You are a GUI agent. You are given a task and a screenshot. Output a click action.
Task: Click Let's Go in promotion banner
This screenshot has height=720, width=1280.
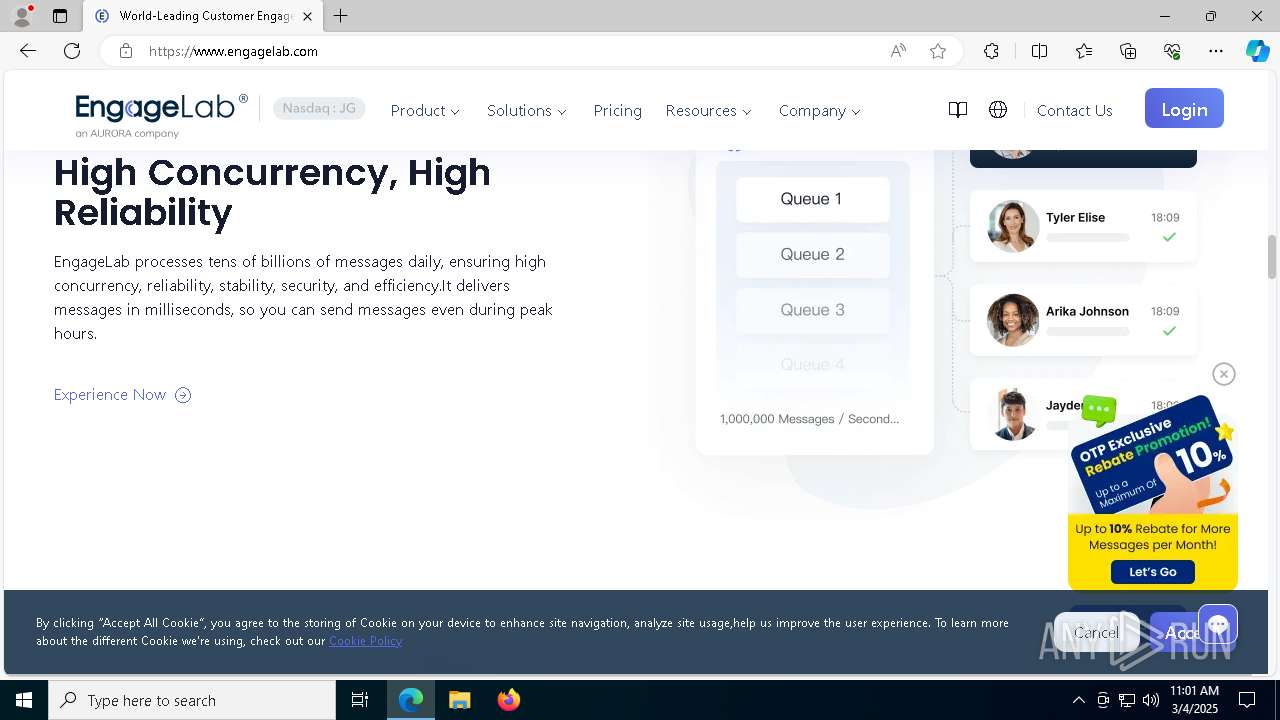[1152, 572]
